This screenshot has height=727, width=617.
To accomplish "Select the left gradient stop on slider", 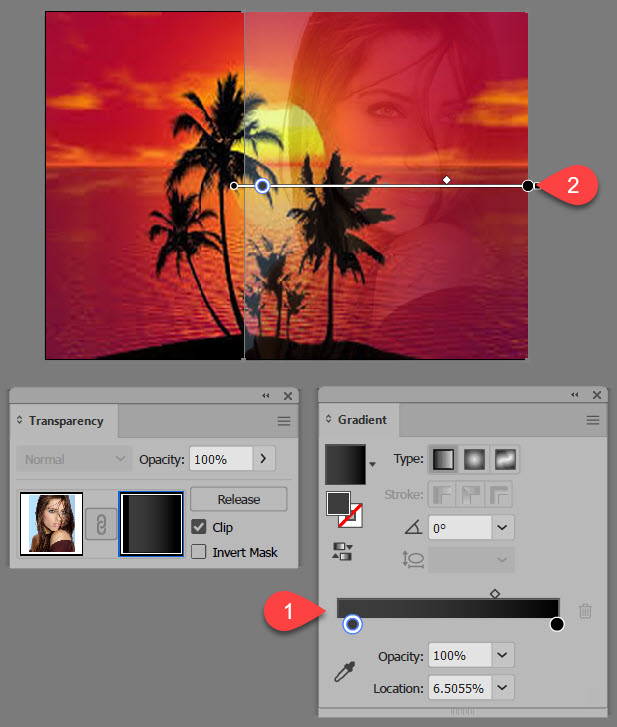I will coord(352,624).
